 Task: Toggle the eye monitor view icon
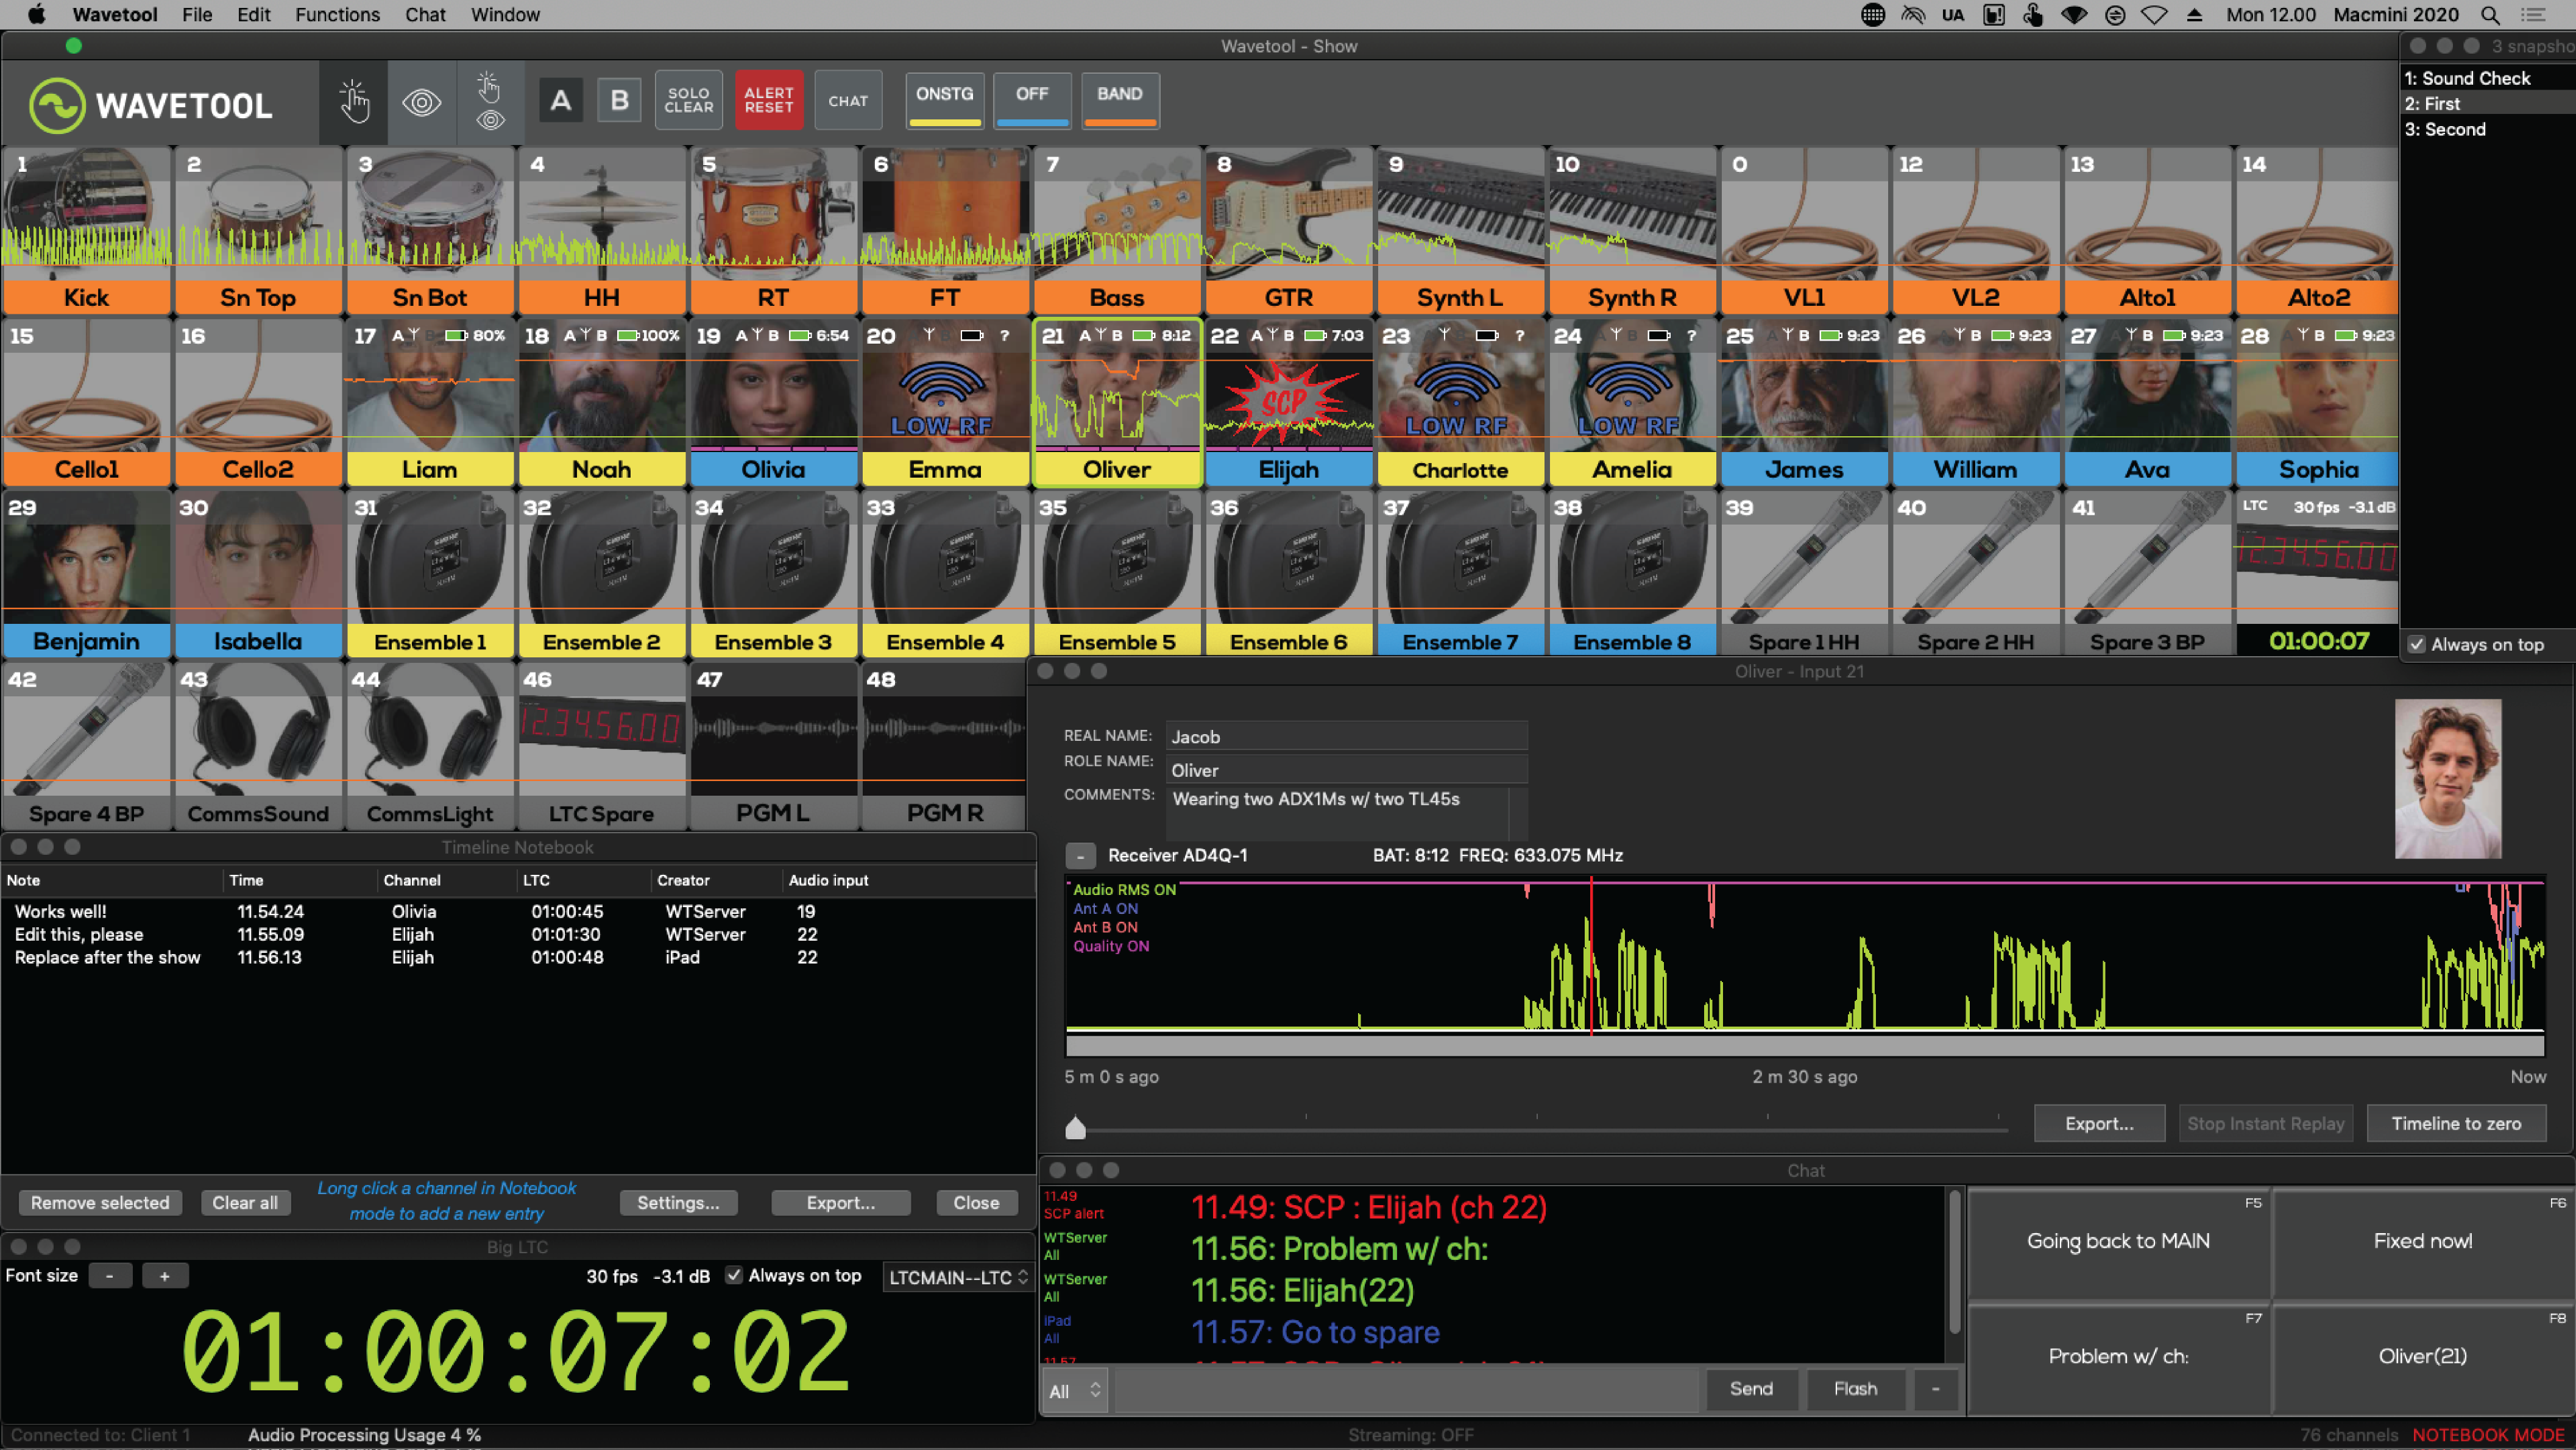click(422, 102)
